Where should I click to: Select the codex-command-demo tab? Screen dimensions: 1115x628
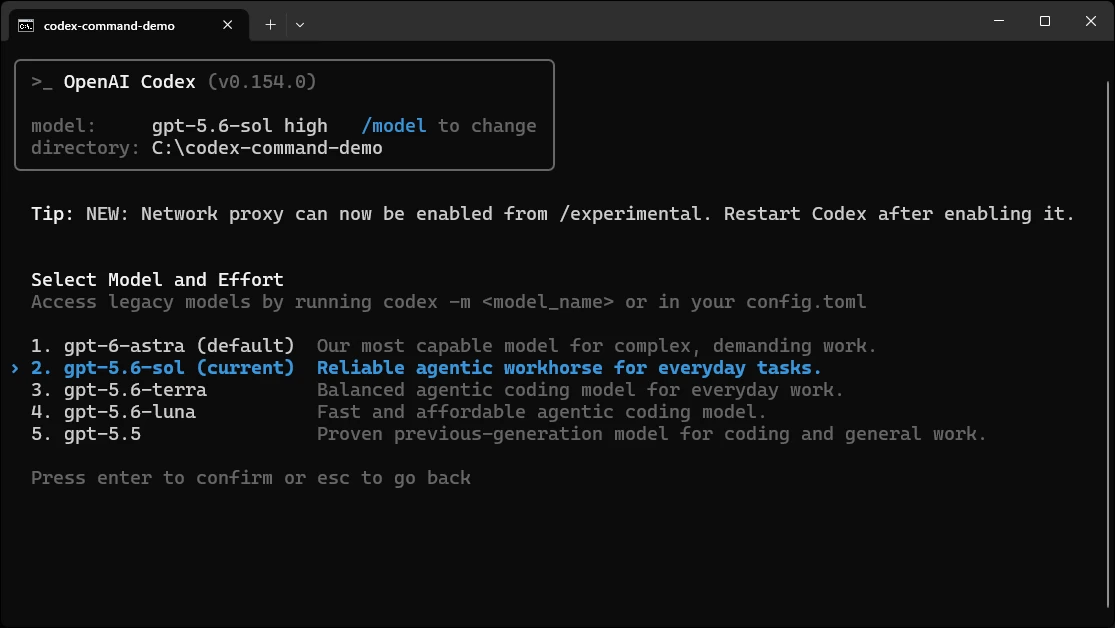click(129, 25)
